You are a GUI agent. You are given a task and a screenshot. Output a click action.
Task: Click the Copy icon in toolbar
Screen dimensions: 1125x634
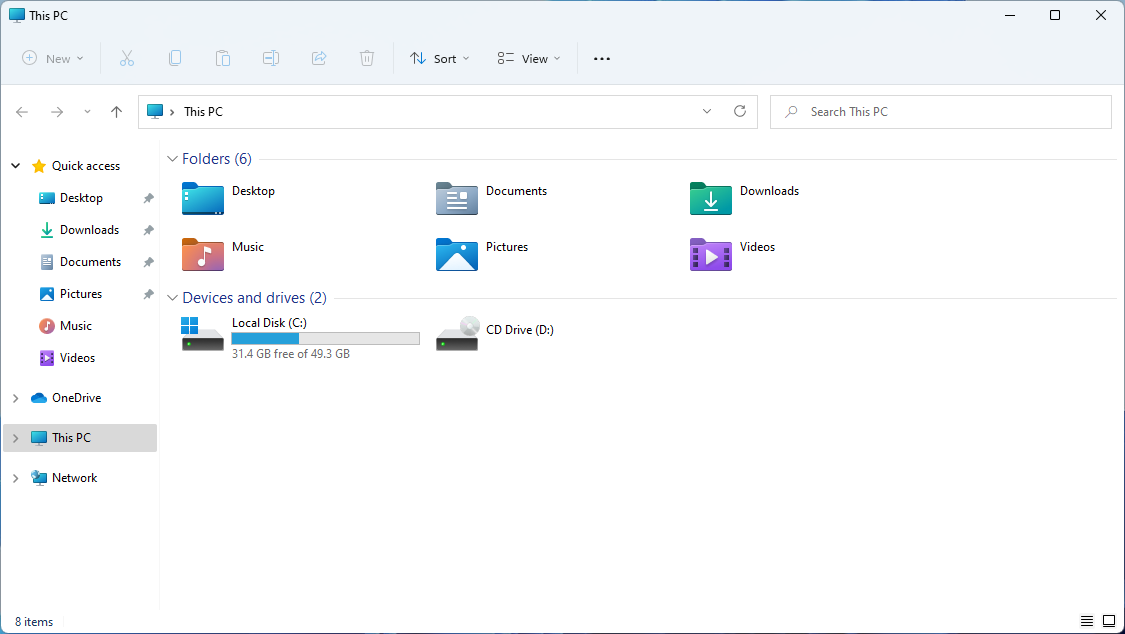click(x=175, y=59)
